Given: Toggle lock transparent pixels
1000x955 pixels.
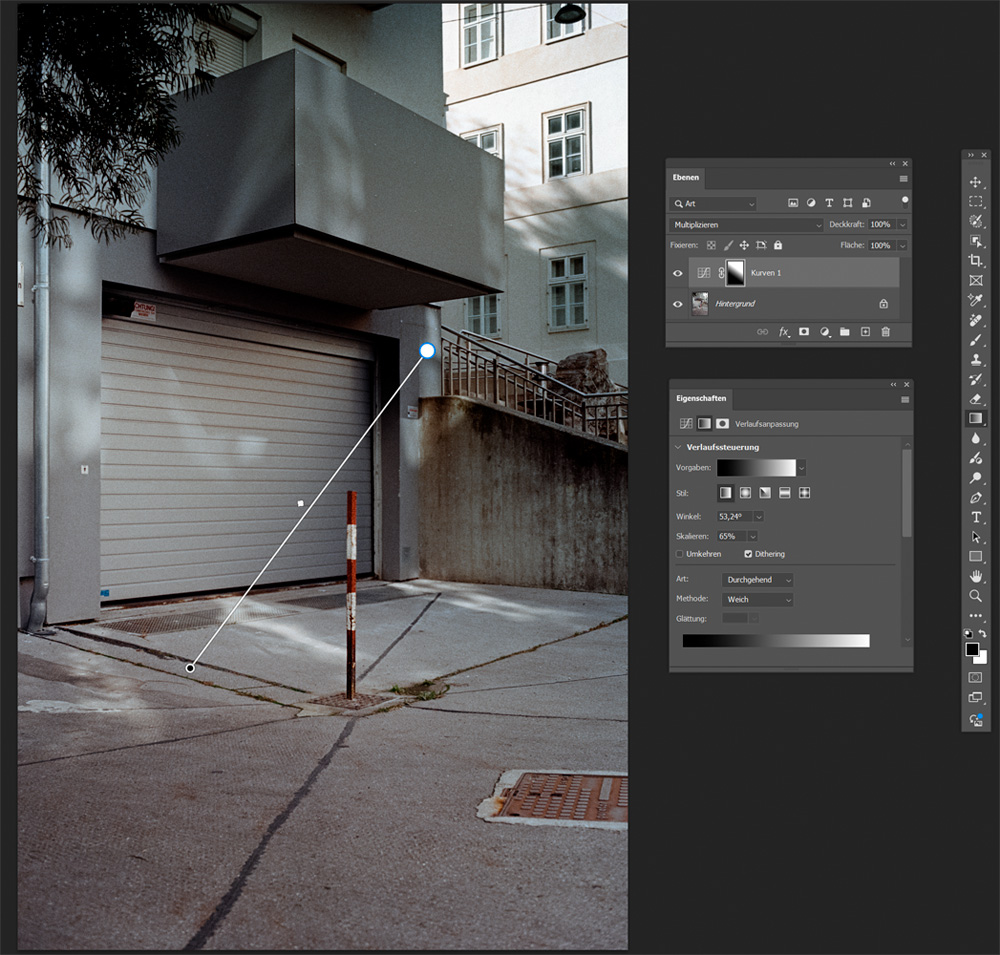Looking at the screenshot, I should coord(711,245).
